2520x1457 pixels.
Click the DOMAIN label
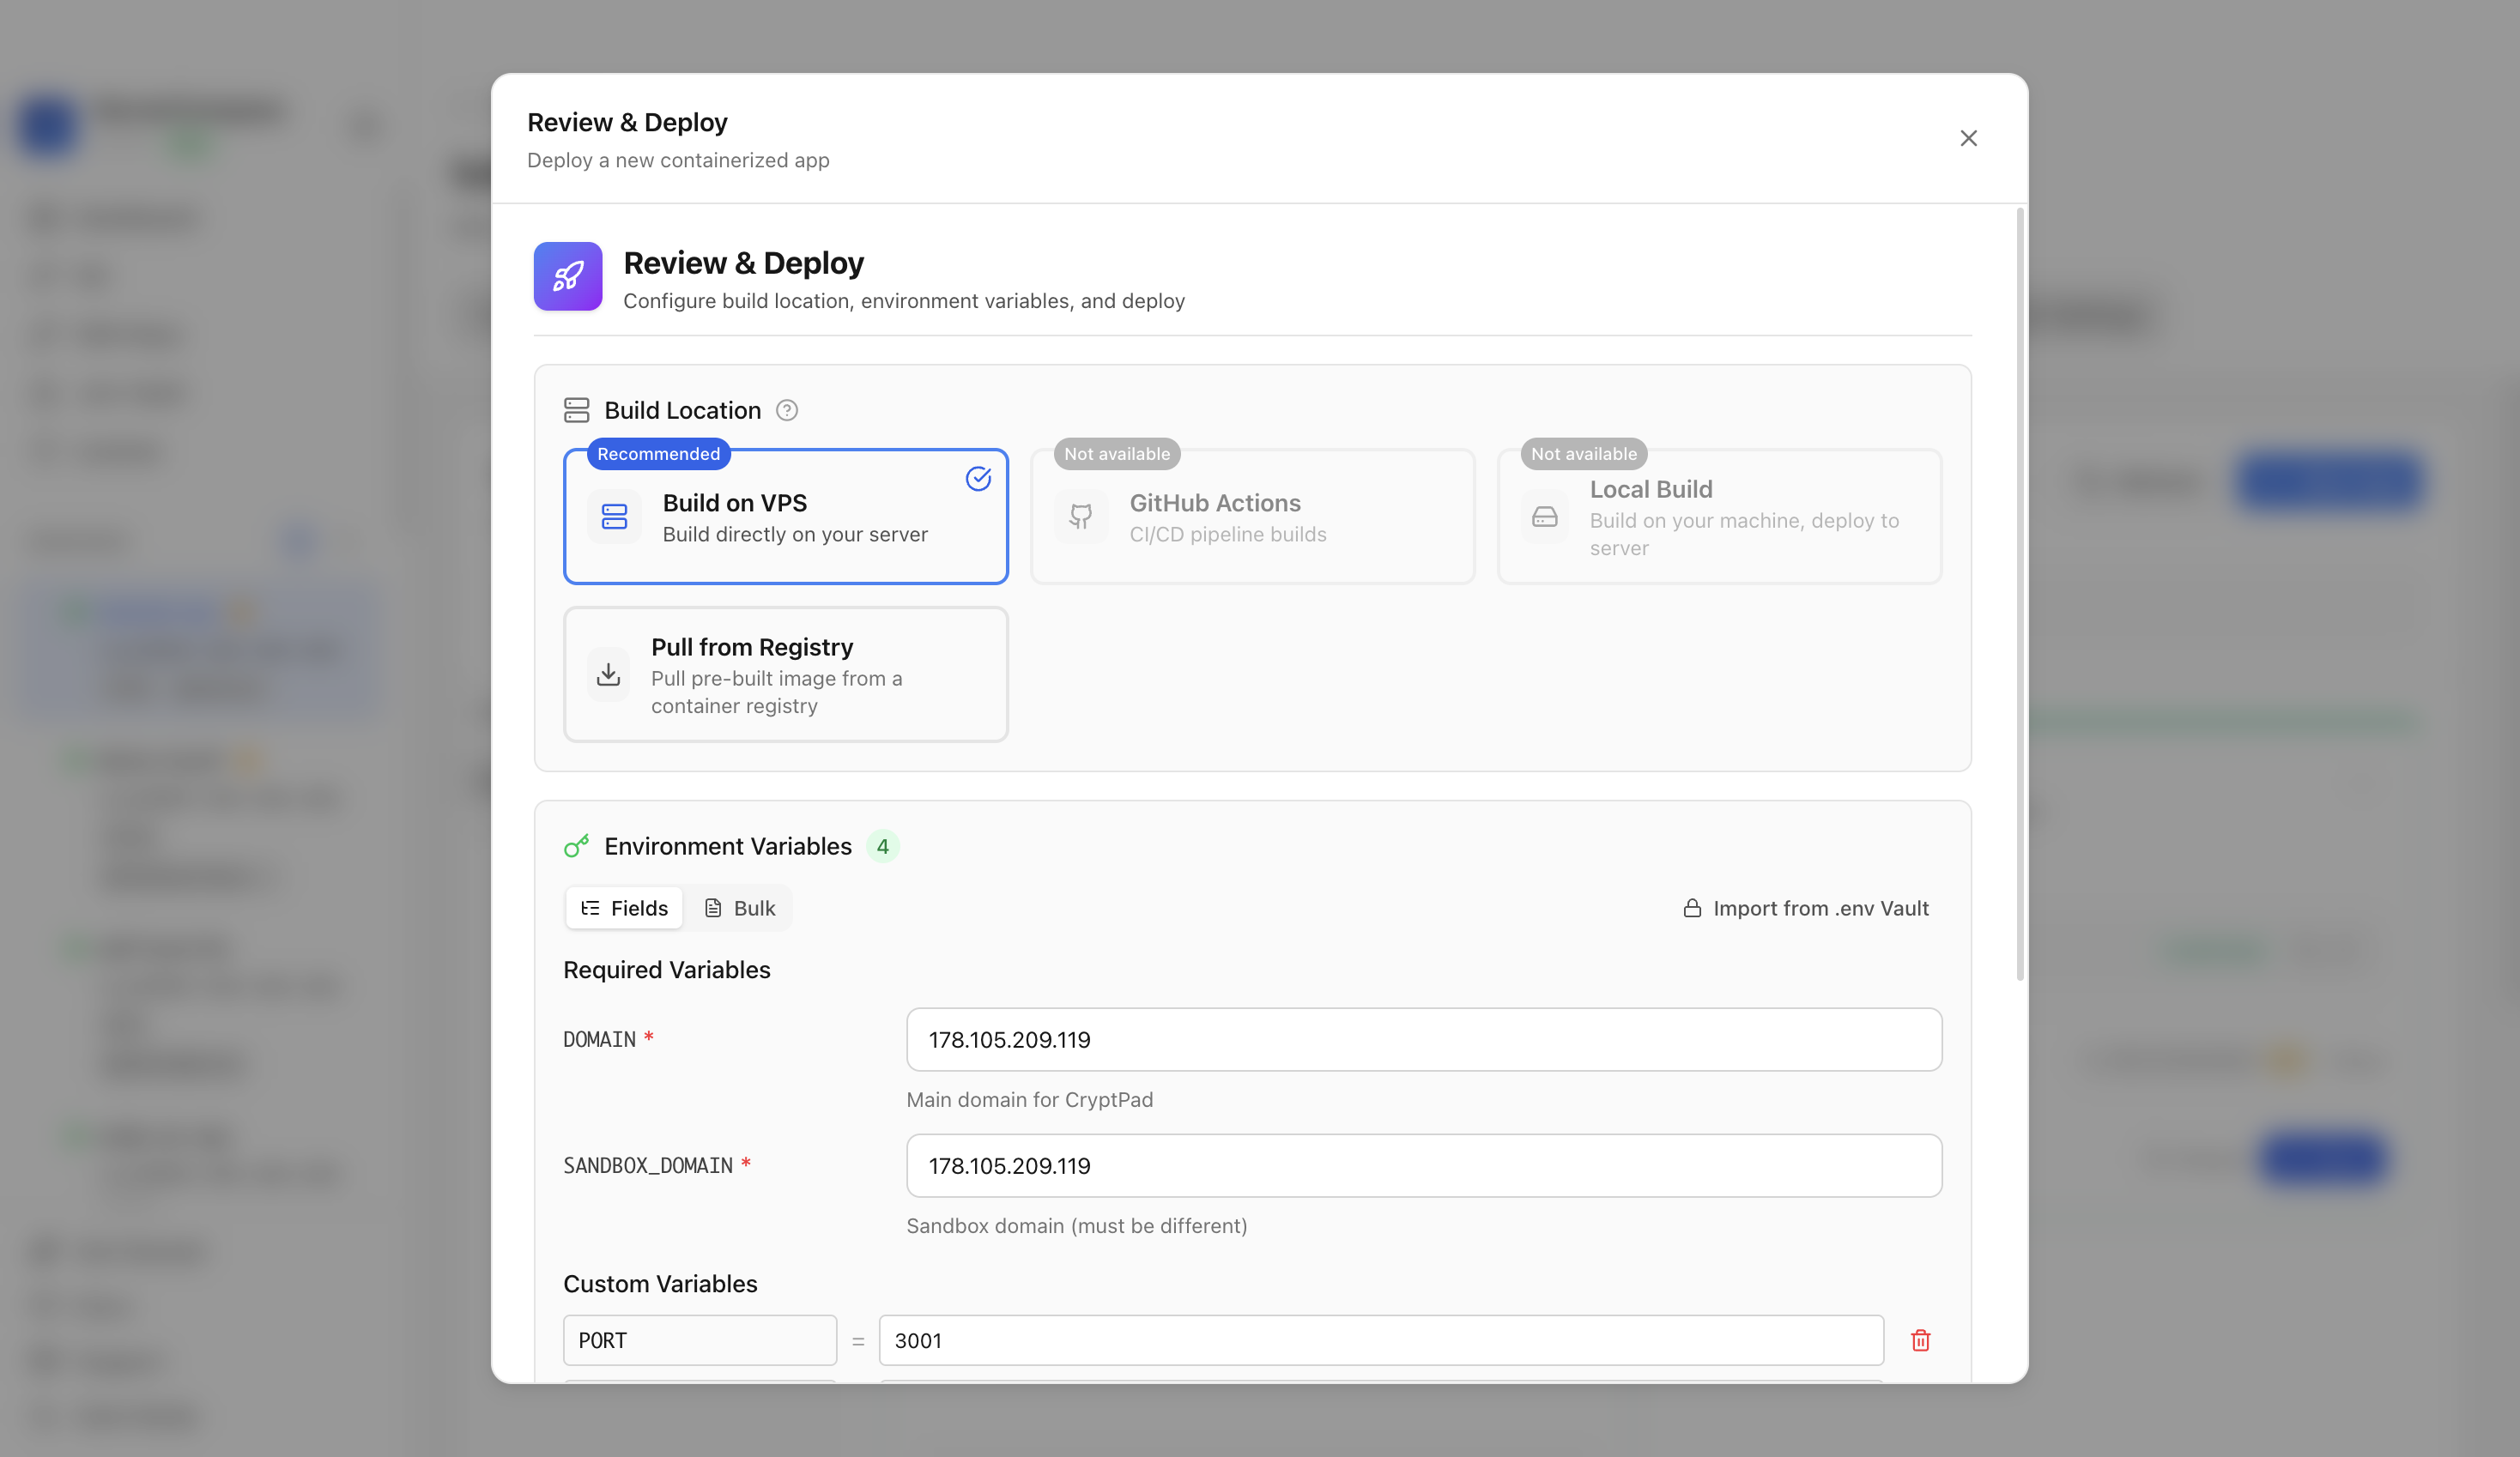point(599,1039)
